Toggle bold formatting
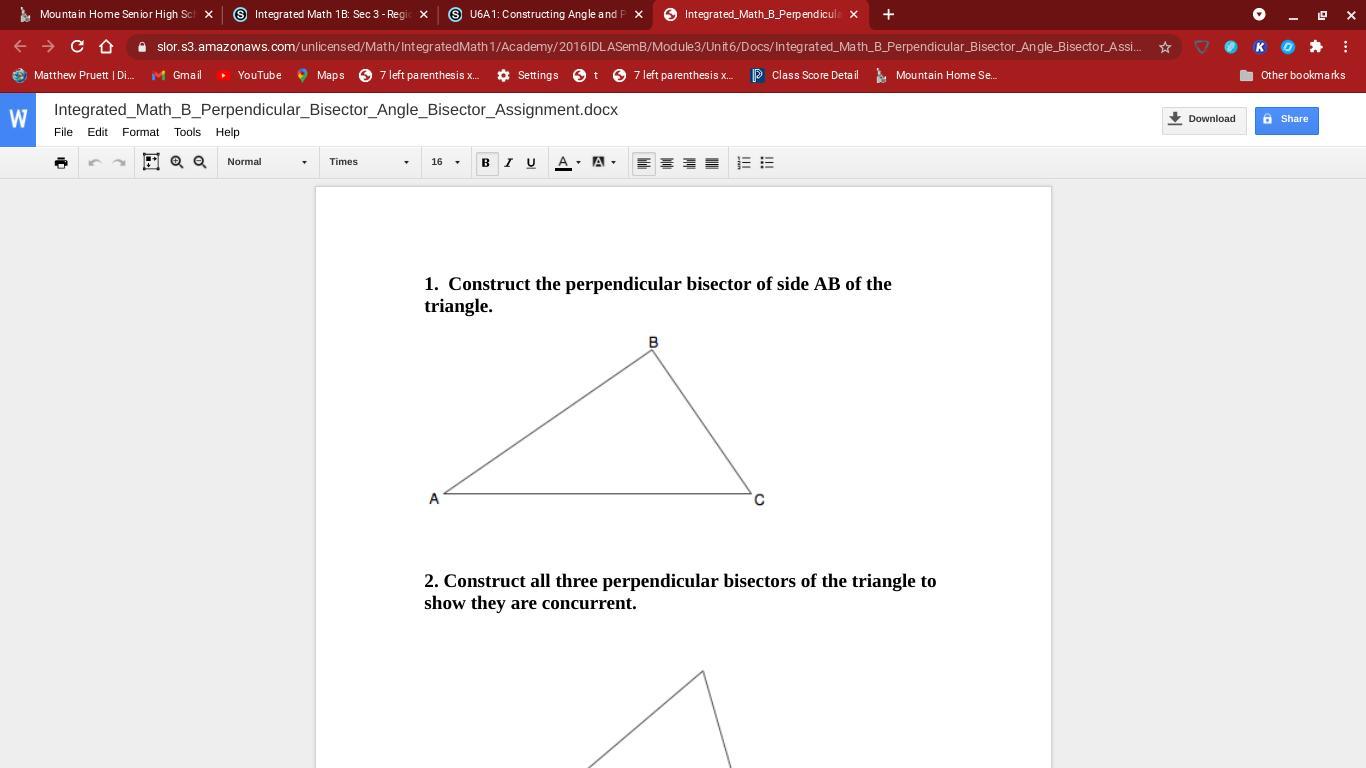Viewport: 1366px width, 768px height. click(x=486, y=163)
